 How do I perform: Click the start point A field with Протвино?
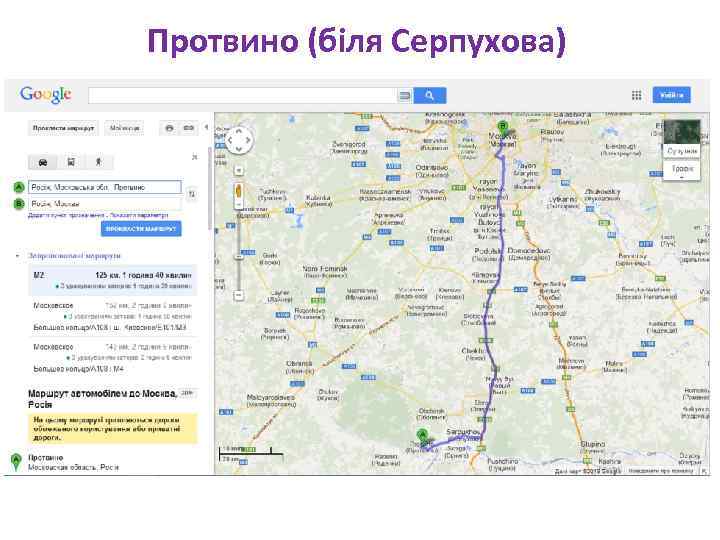pos(105,187)
